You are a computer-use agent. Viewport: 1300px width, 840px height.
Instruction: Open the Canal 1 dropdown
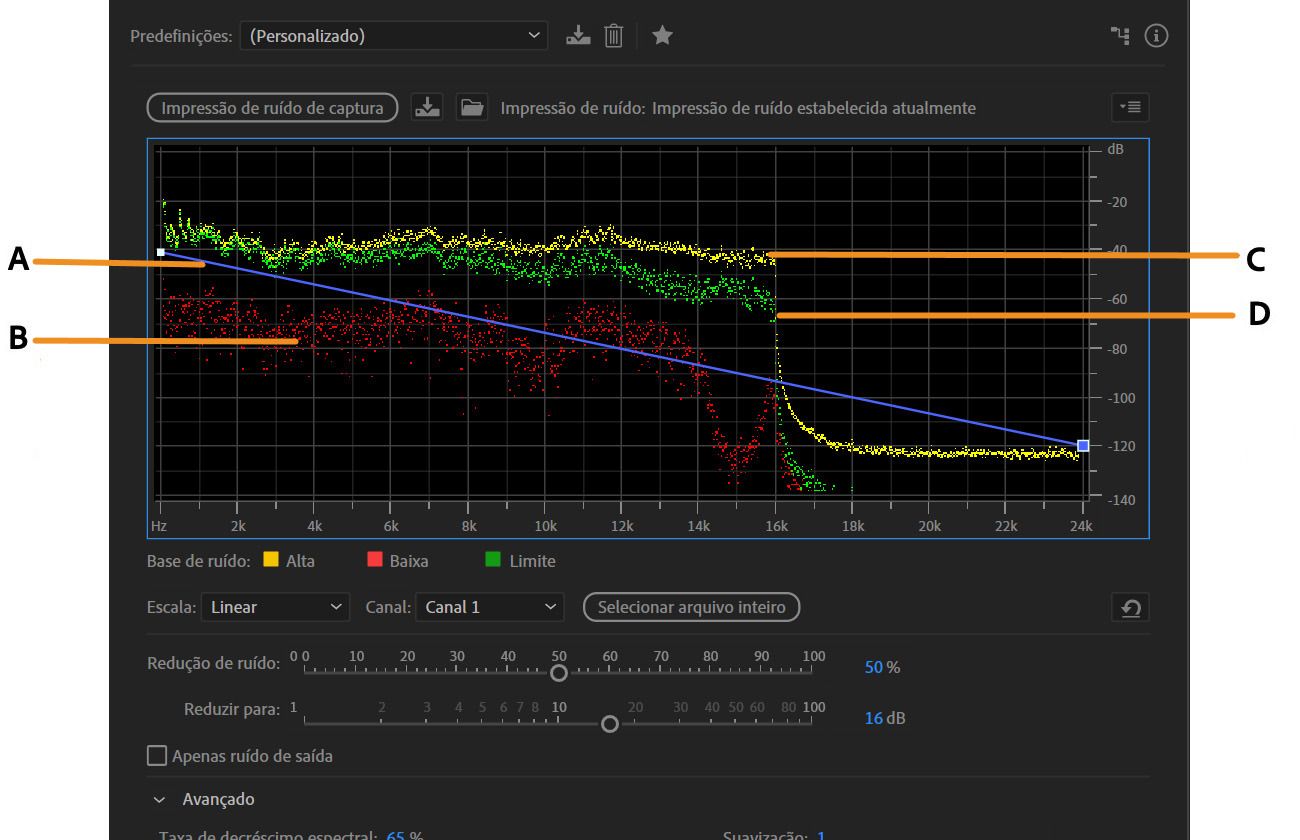pyautogui.click(x=490, y=607)
